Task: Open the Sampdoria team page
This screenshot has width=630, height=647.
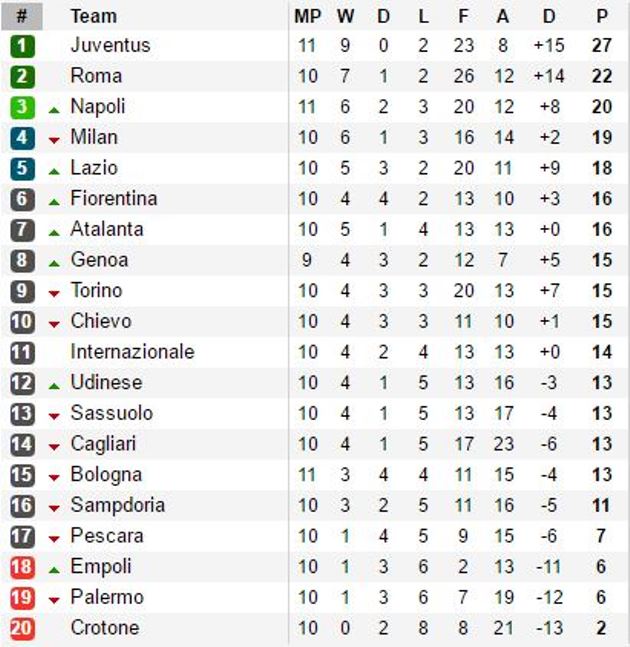Action: [x=117, y=506]
